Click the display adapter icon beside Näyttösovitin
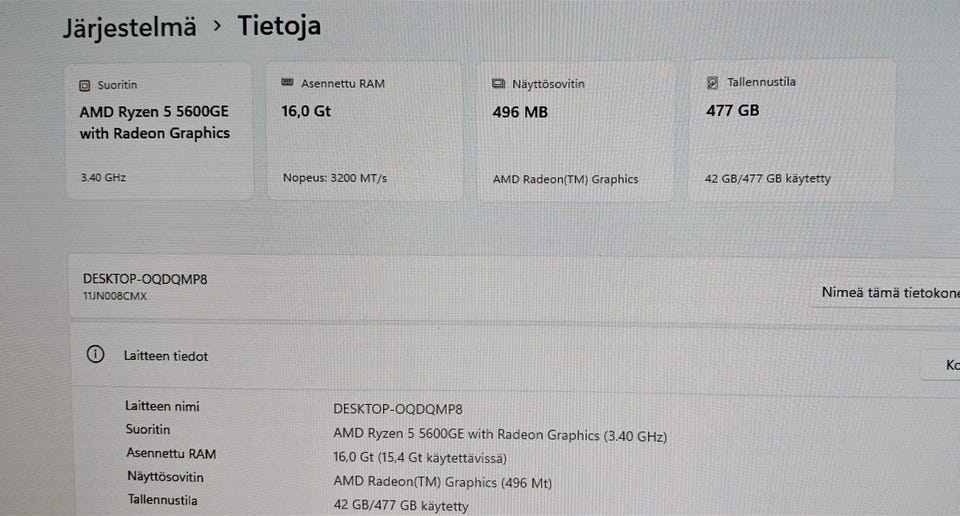Screen dimensions: 960x516 click(x=498, y=83)
